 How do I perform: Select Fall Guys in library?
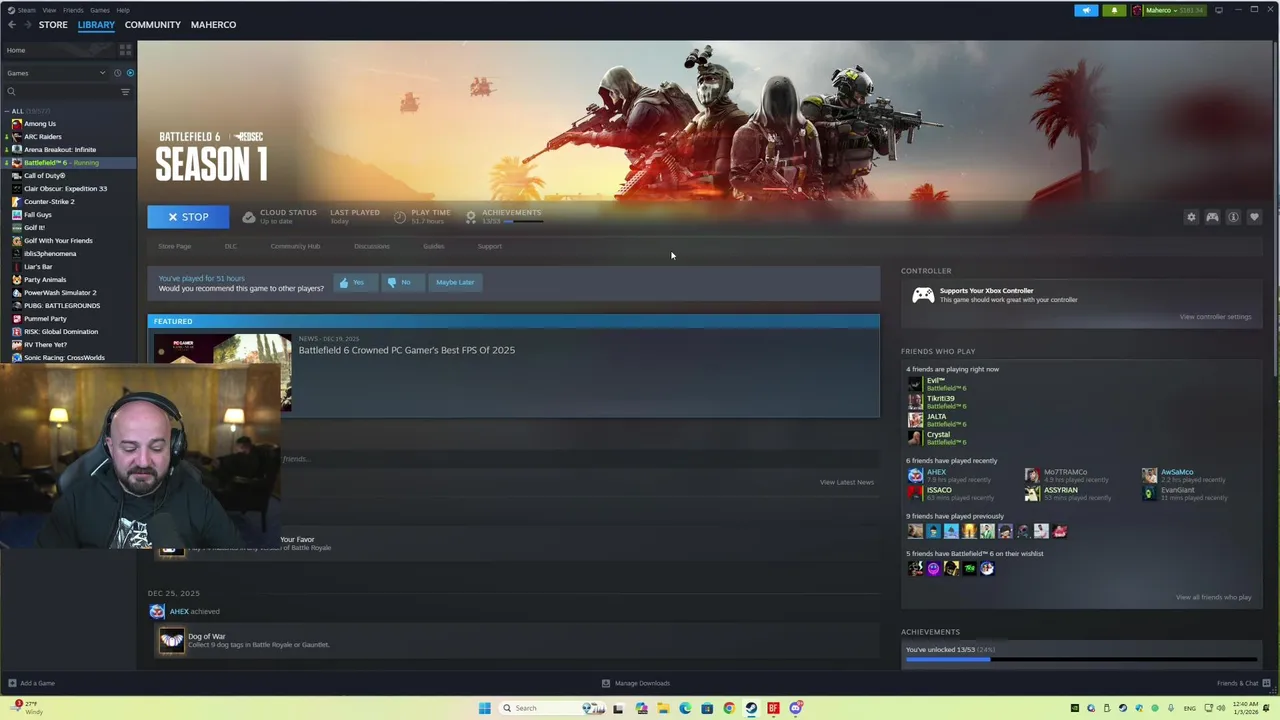[38, 215]
